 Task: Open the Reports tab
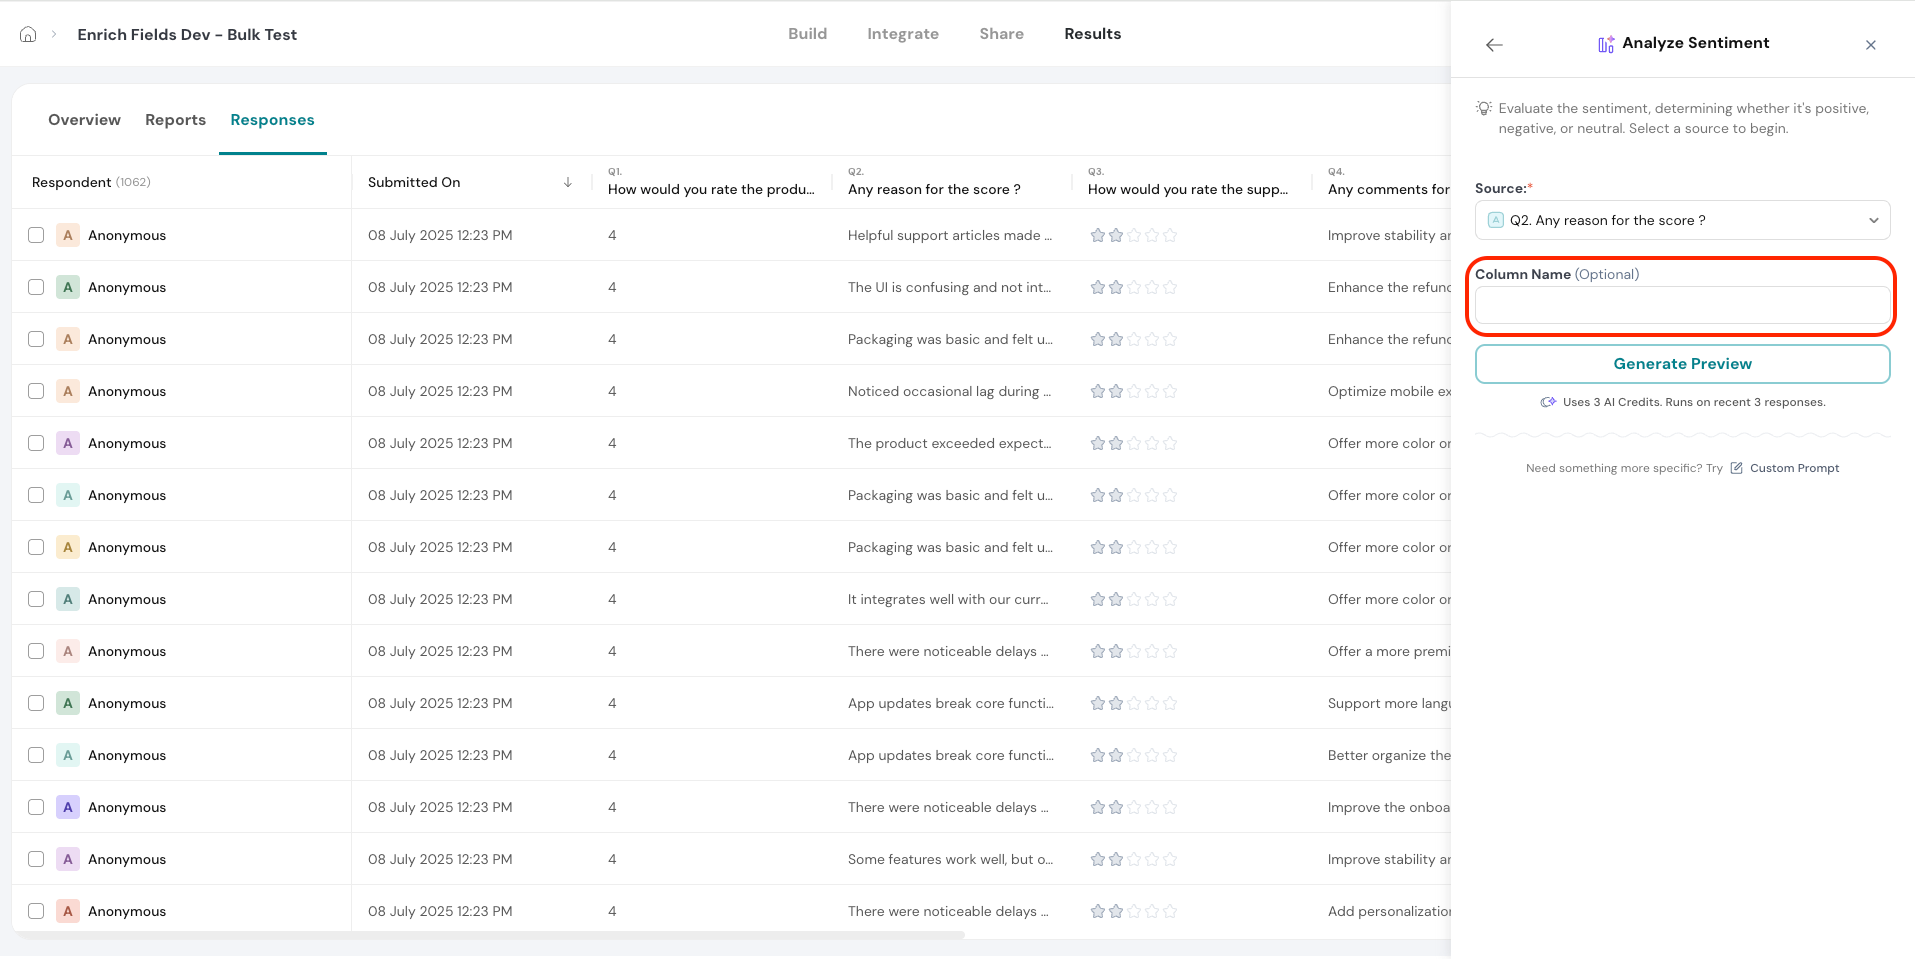(x=175, y=120)
